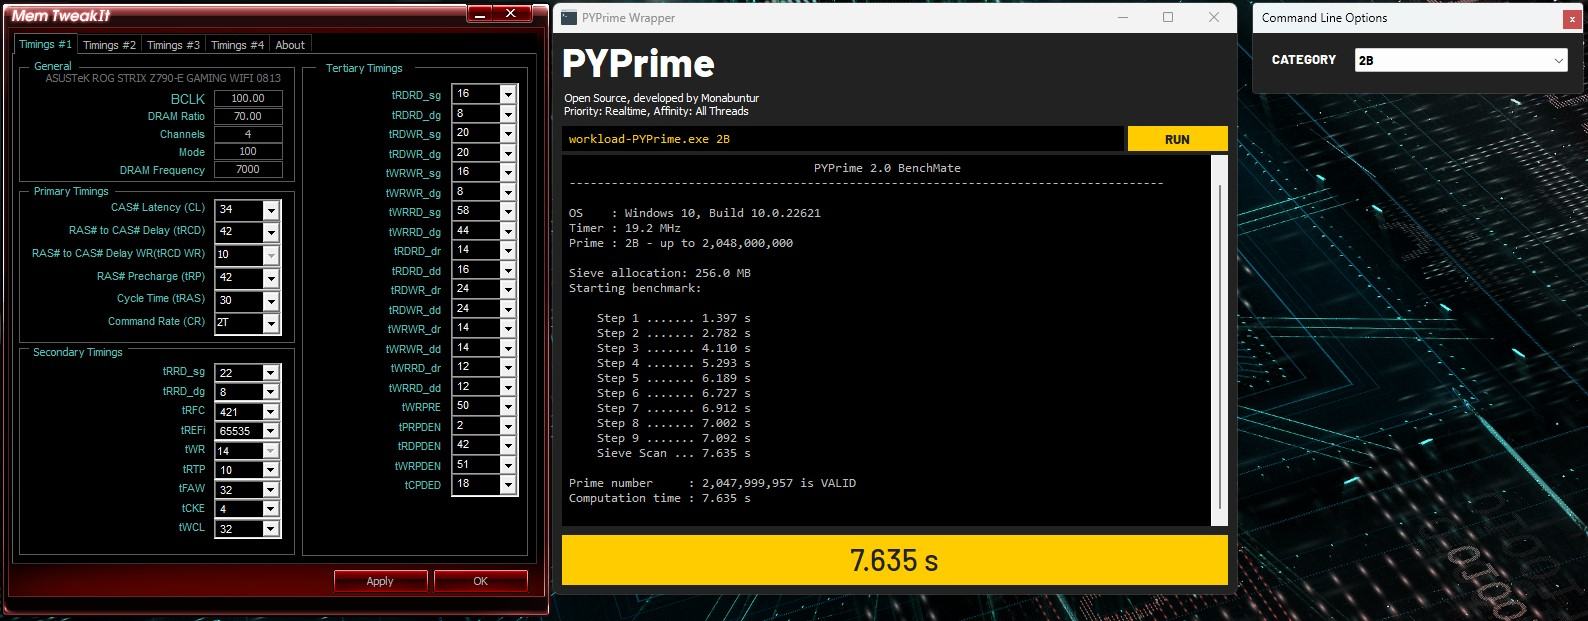Switch to the Timings #2 tab
This screenshot has height=621, width=1588.
pyautogui.click(x=109, y=45)
